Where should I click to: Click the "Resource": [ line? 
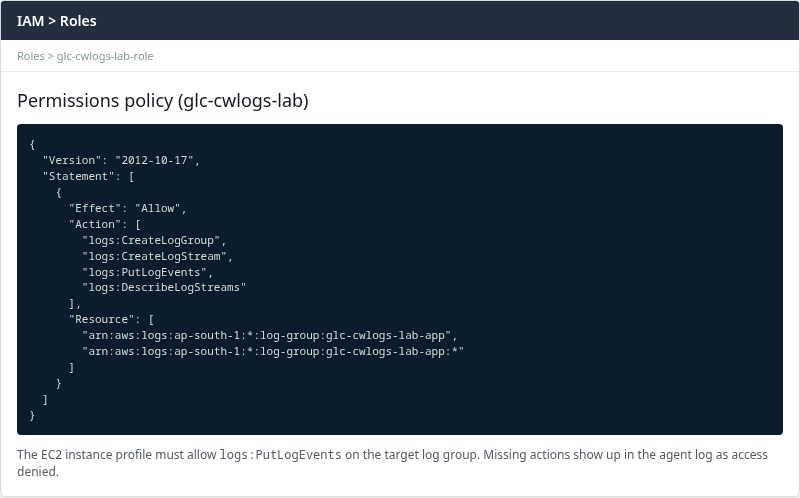pos(111,319)
